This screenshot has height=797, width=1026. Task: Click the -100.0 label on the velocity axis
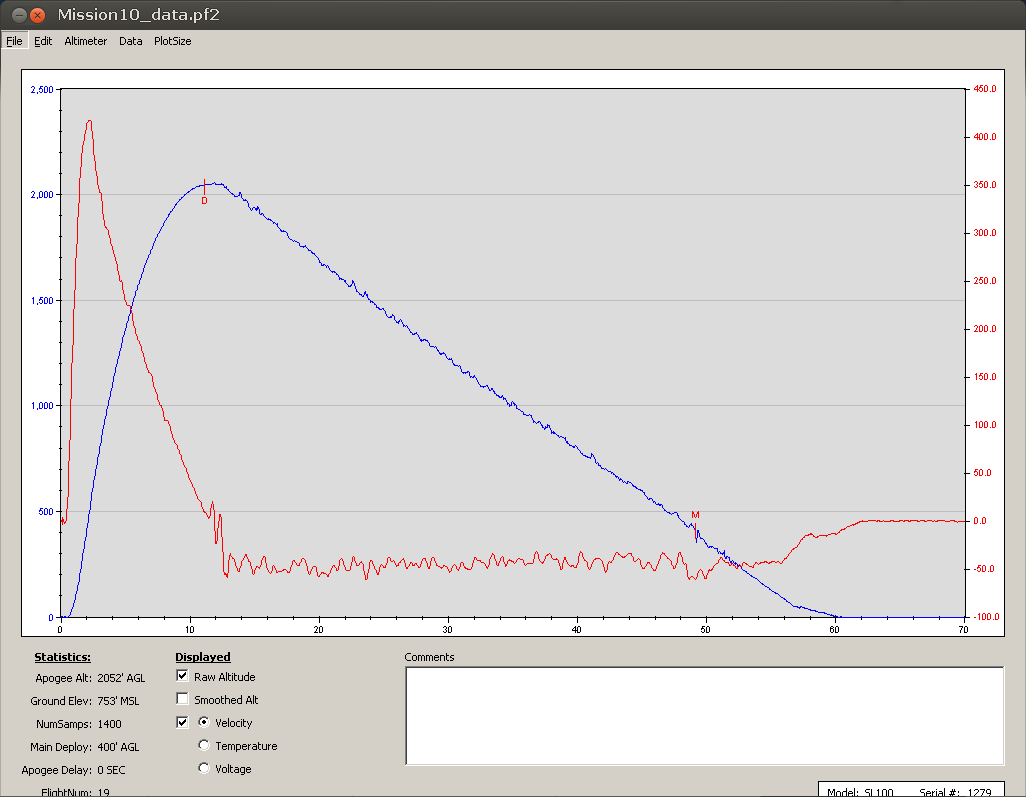985,616
